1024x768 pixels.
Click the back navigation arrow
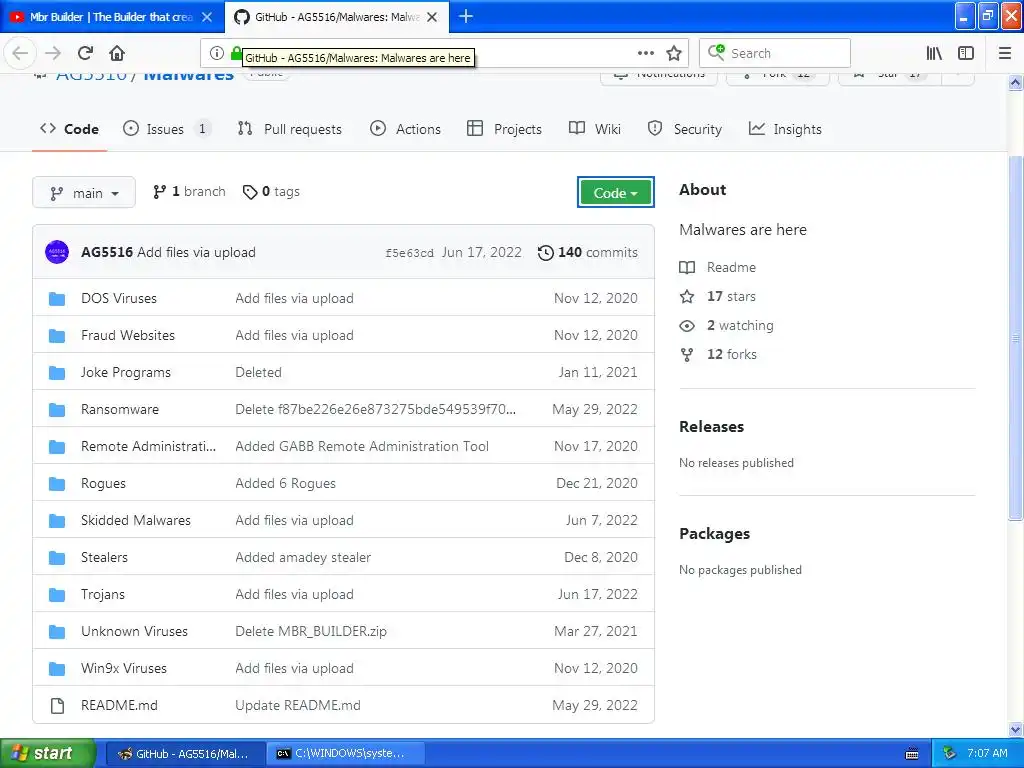[20, 53]
